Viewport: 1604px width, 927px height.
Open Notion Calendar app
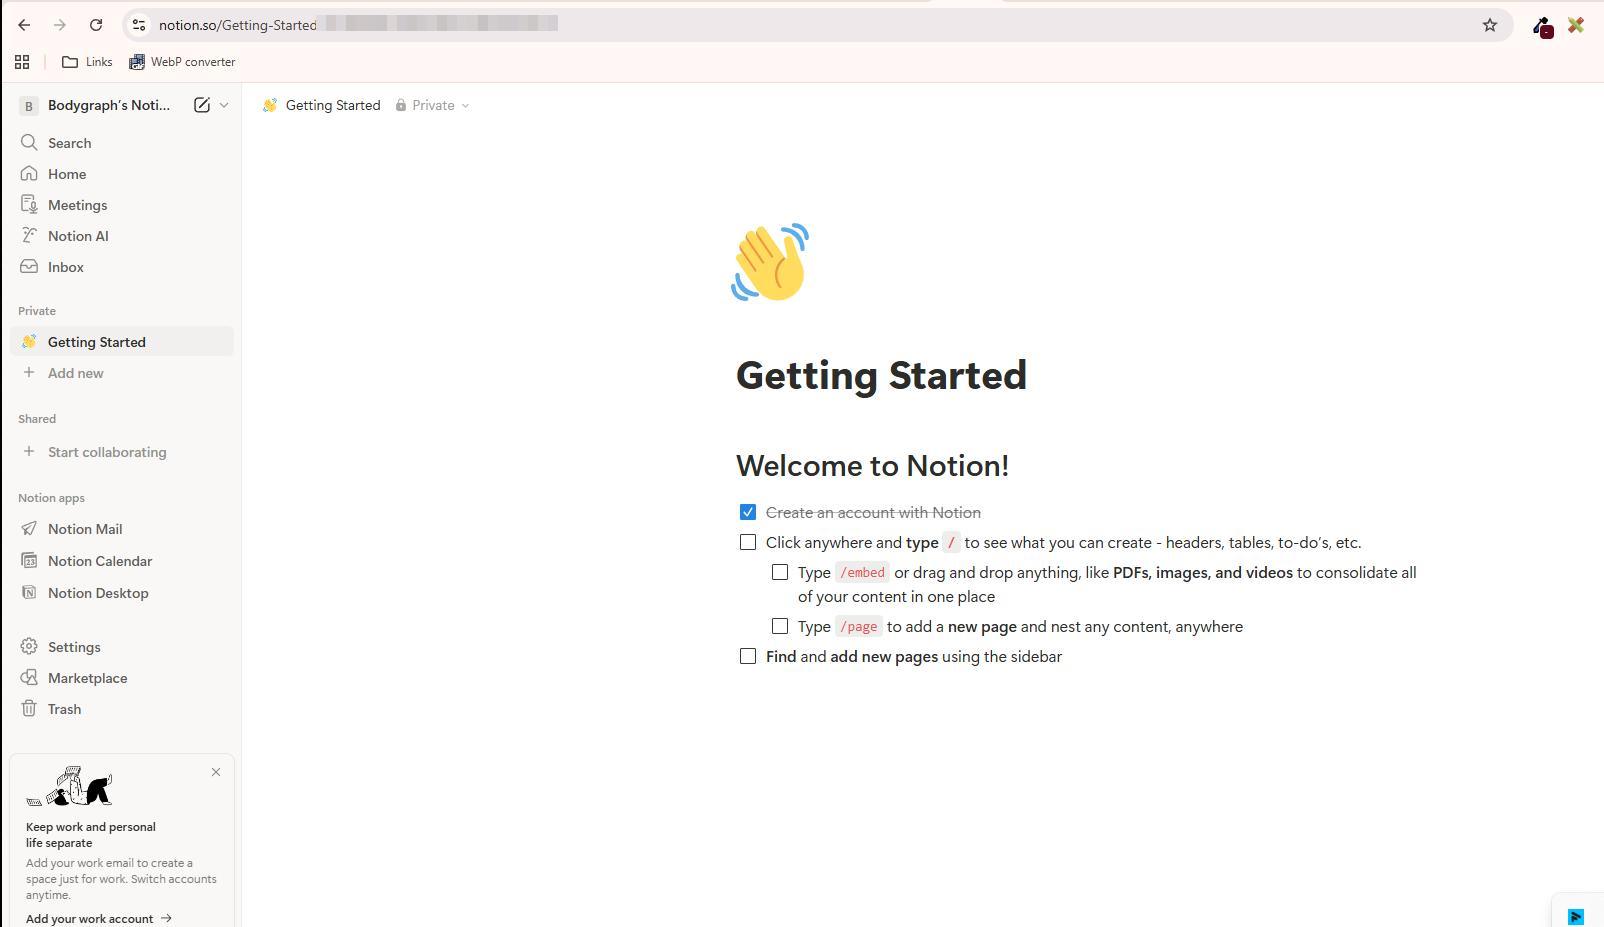coord(99,561)
